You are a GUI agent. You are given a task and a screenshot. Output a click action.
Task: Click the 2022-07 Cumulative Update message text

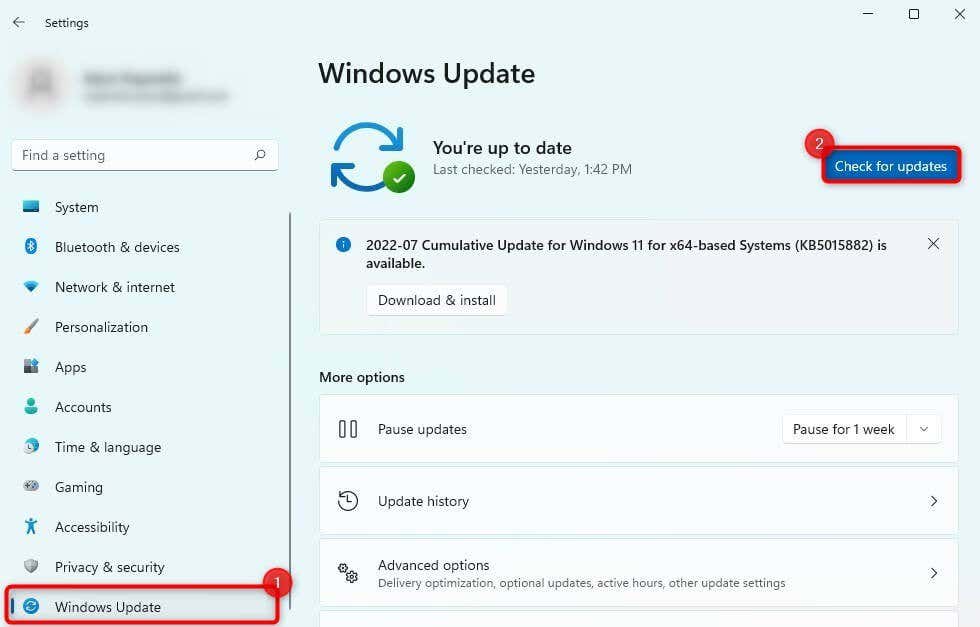click(626, 254)
